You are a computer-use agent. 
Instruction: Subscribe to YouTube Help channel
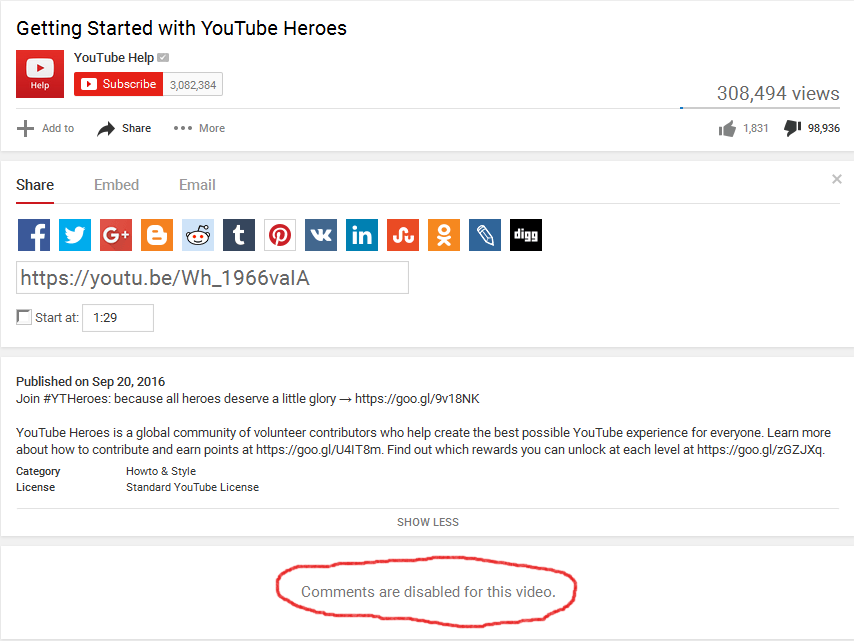pos(118,84)
